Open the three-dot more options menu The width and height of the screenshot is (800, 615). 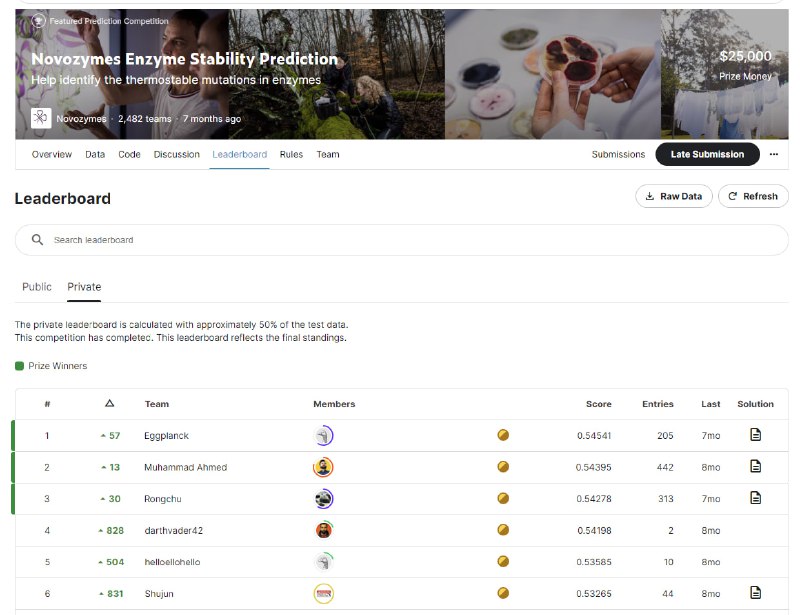(x=774, y=154)
